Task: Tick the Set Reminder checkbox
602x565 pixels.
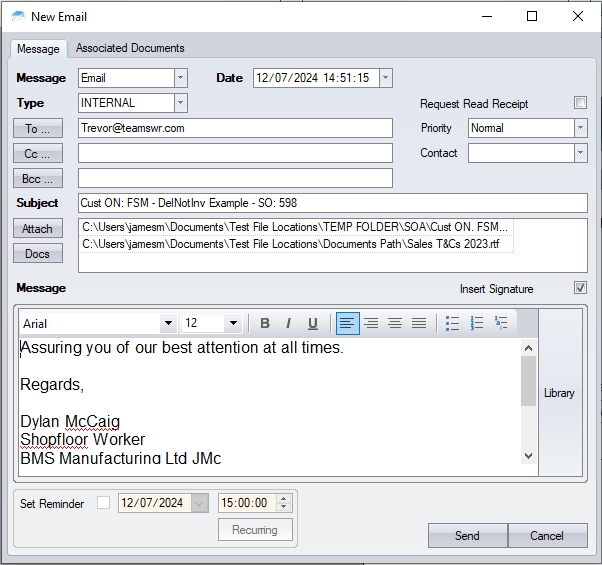Action: (104, 503)
